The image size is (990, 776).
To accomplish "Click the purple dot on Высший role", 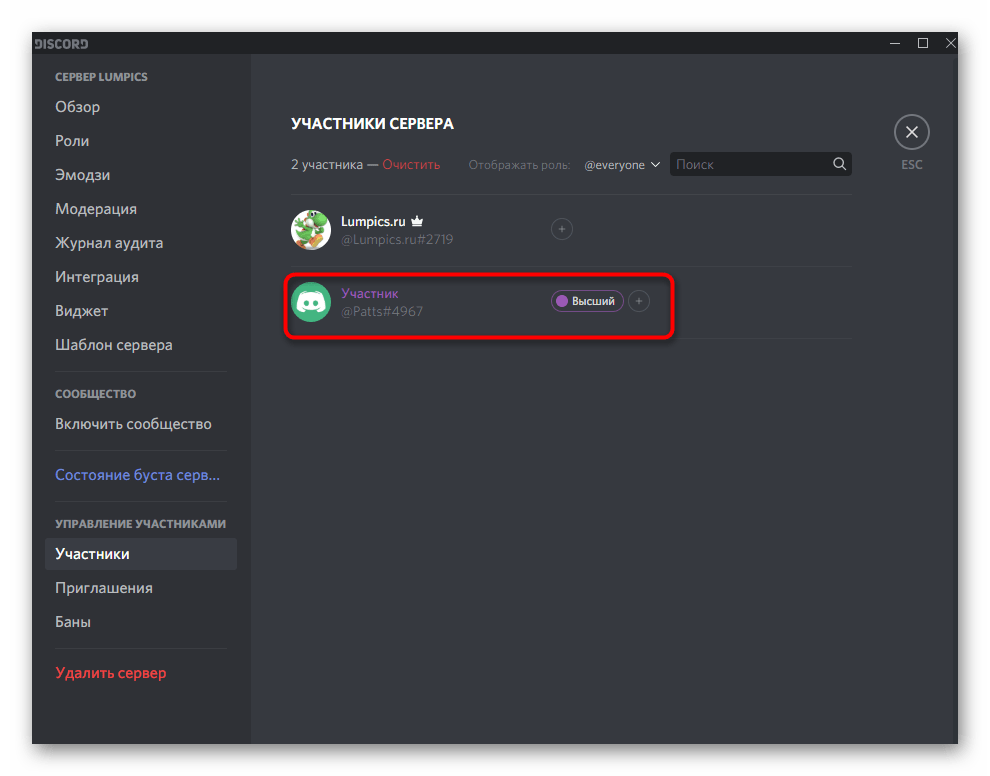I will click(x=562, y=301).
